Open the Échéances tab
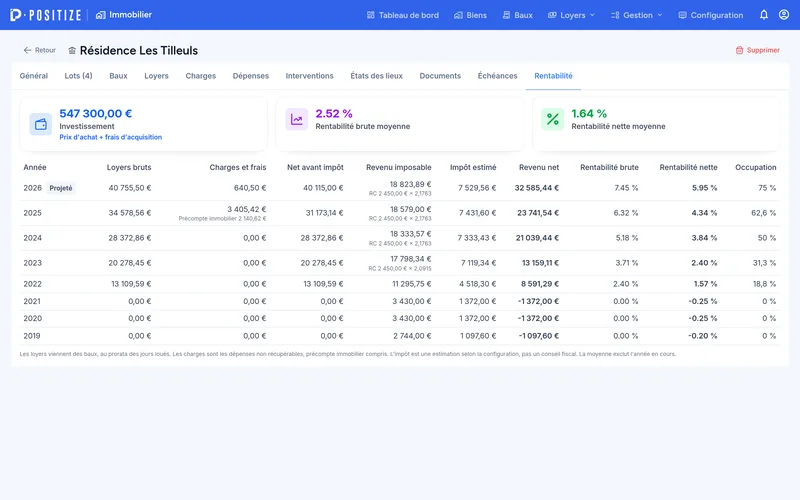The width and height of the screenshot is (800, 500). (497, 76)
